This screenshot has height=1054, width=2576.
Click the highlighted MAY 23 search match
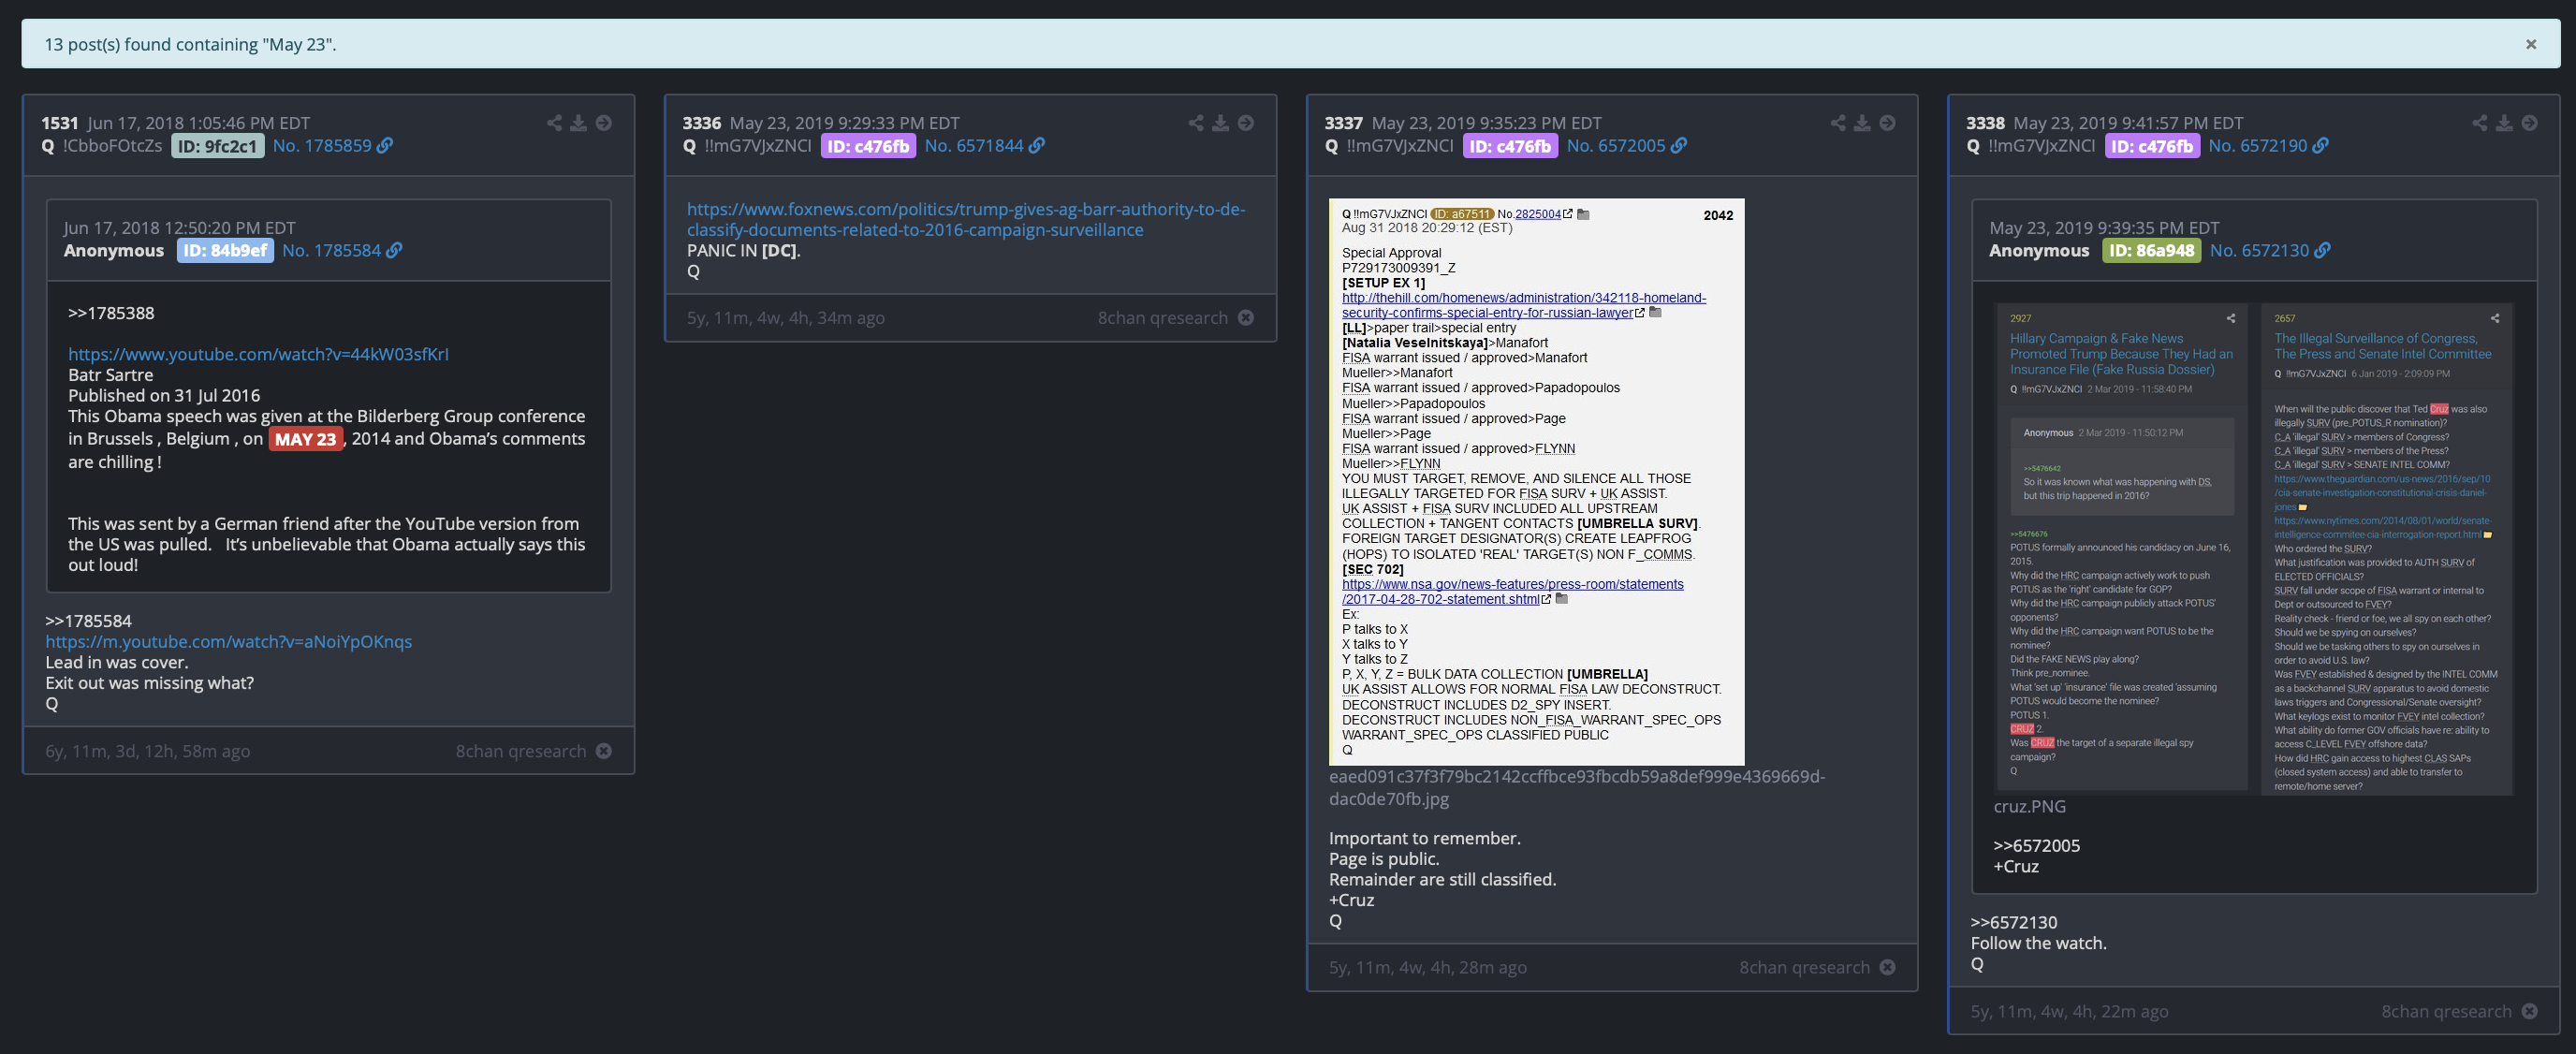(x=305, y=439)
